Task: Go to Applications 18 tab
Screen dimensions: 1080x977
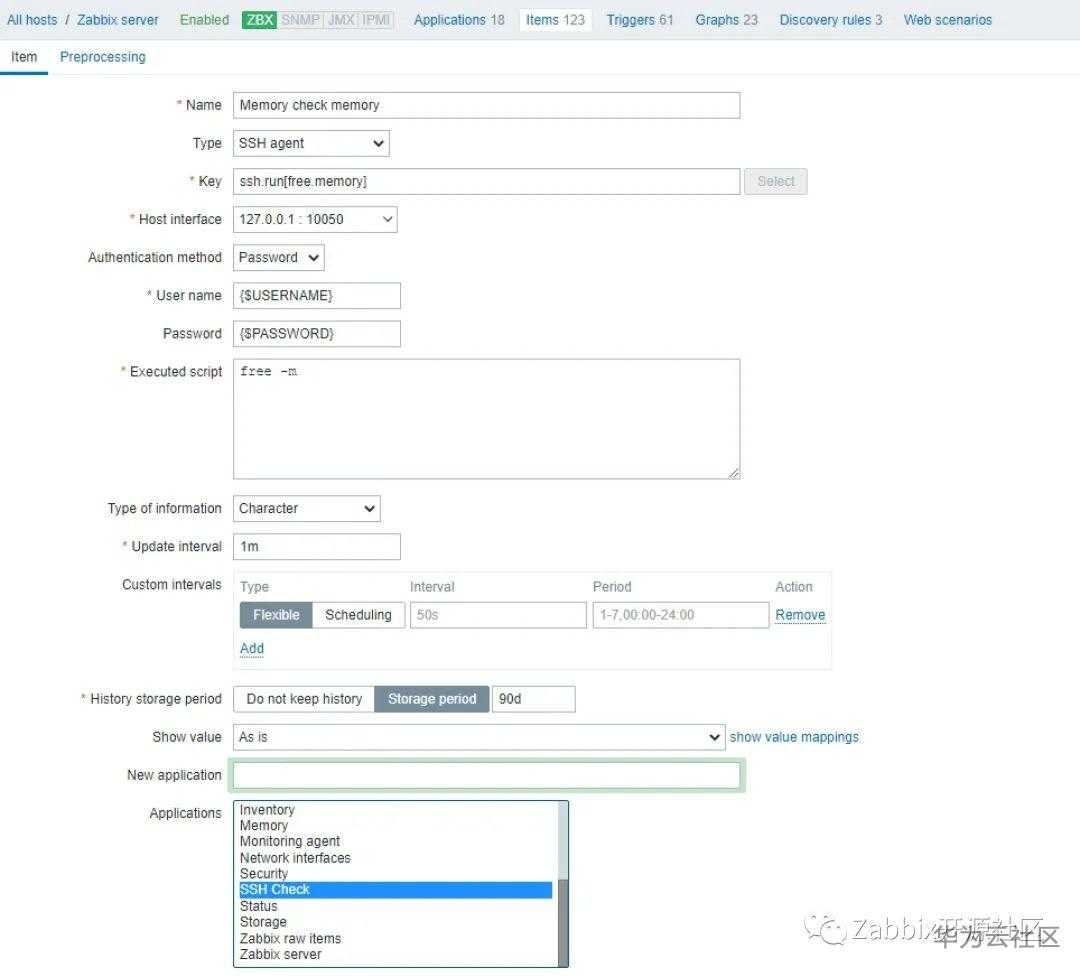Action: click(459, 20)
